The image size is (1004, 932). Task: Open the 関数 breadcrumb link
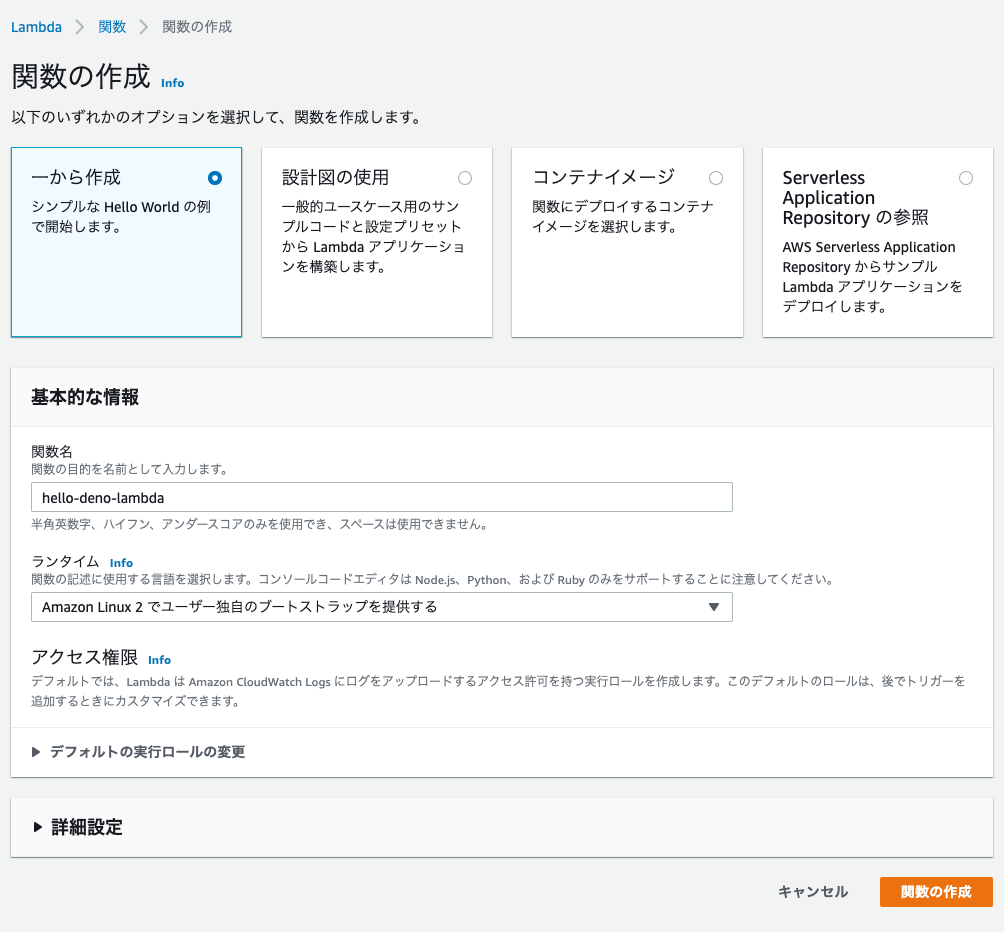pos(112,27)
